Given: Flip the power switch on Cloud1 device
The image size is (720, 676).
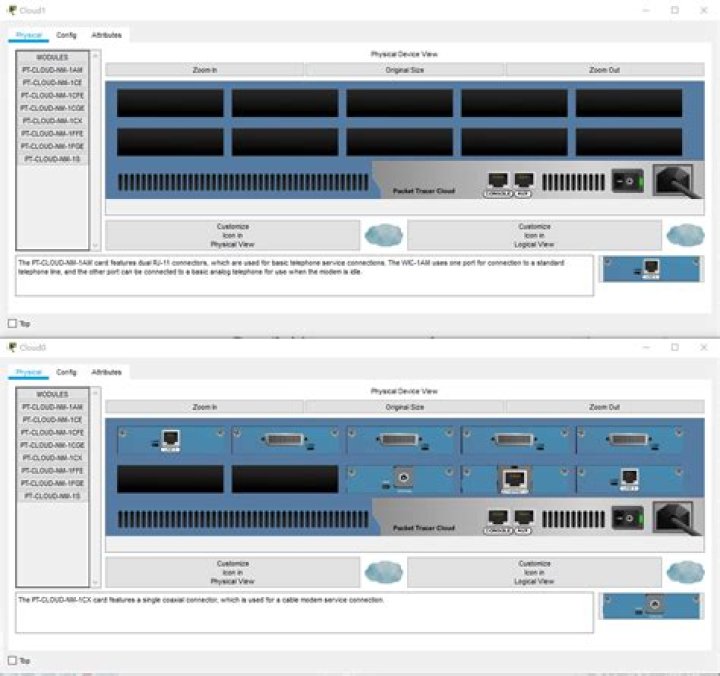Looking at the screenshot, I should point(627,181).
